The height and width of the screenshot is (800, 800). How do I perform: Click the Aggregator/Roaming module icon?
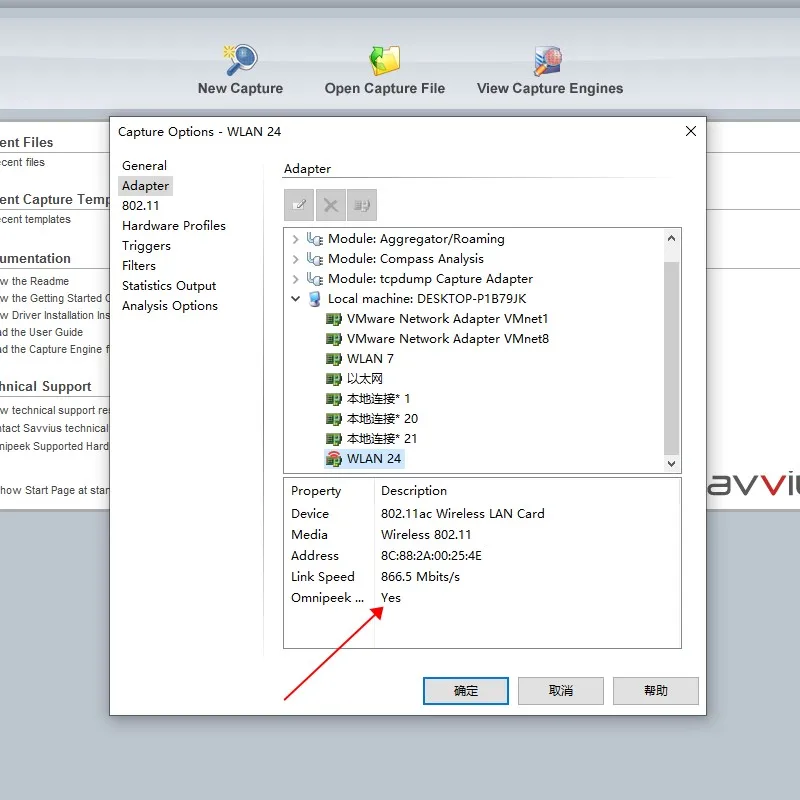click(x=315, y=239)
